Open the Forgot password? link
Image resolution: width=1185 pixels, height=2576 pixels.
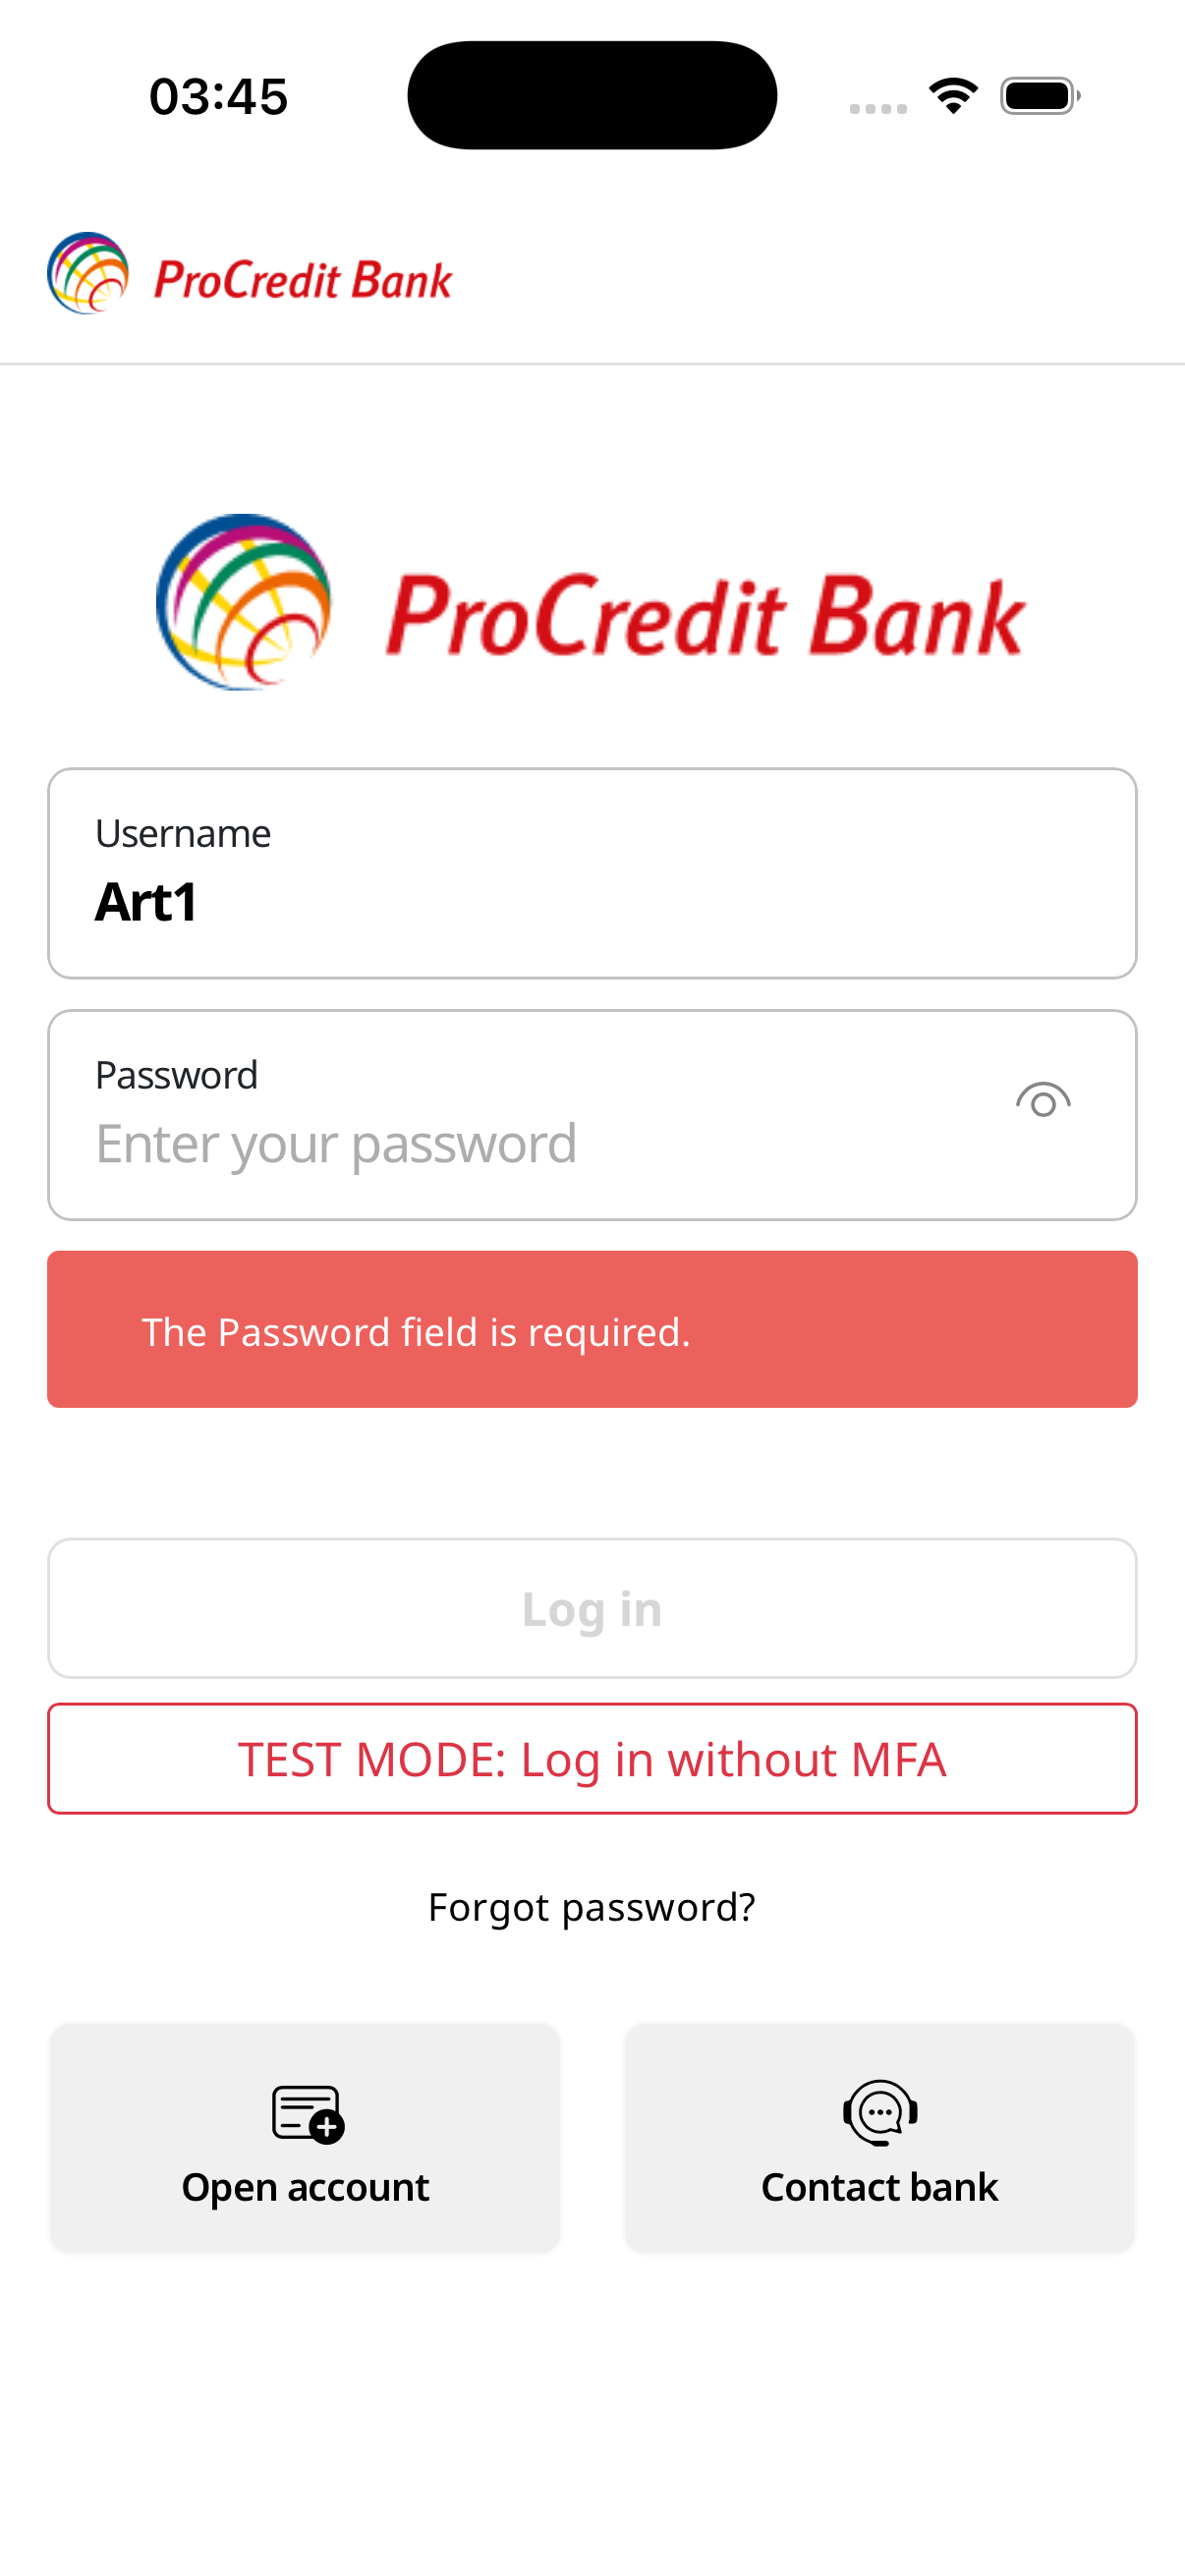[592, 1908]
